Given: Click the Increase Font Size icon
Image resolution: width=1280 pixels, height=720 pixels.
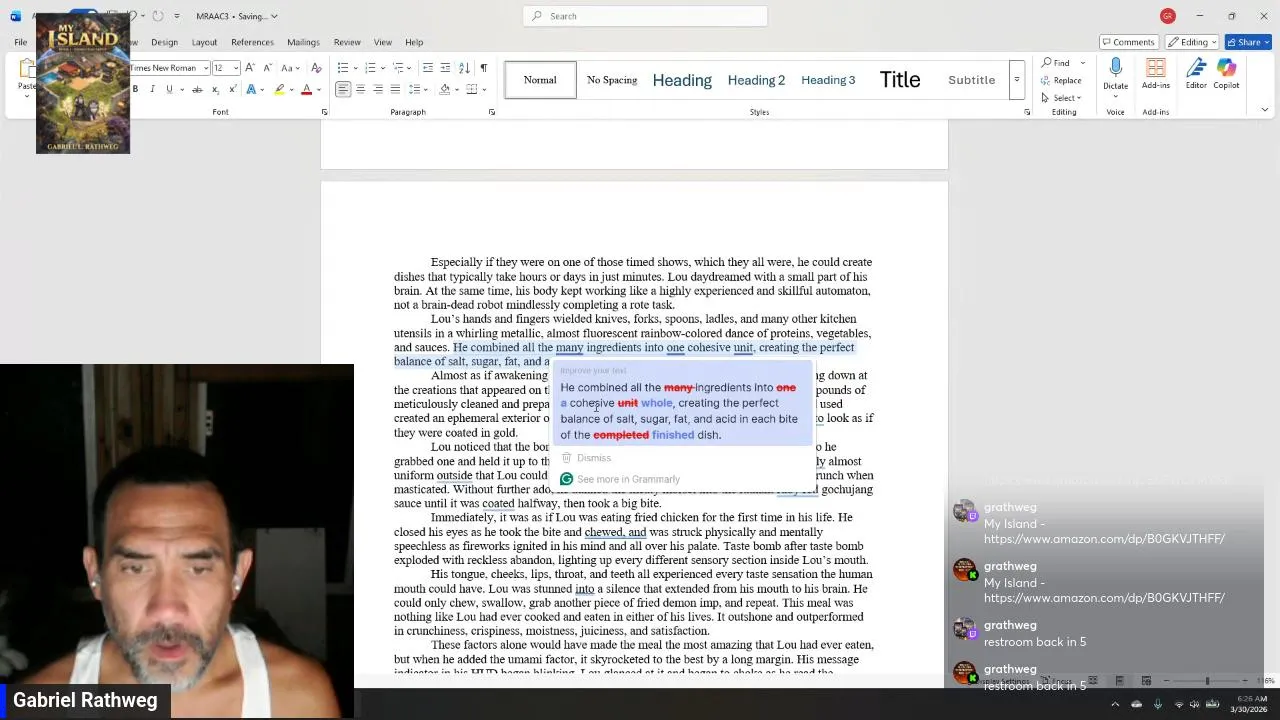Looking at the screenshot, I should click(x=250, y=68).
